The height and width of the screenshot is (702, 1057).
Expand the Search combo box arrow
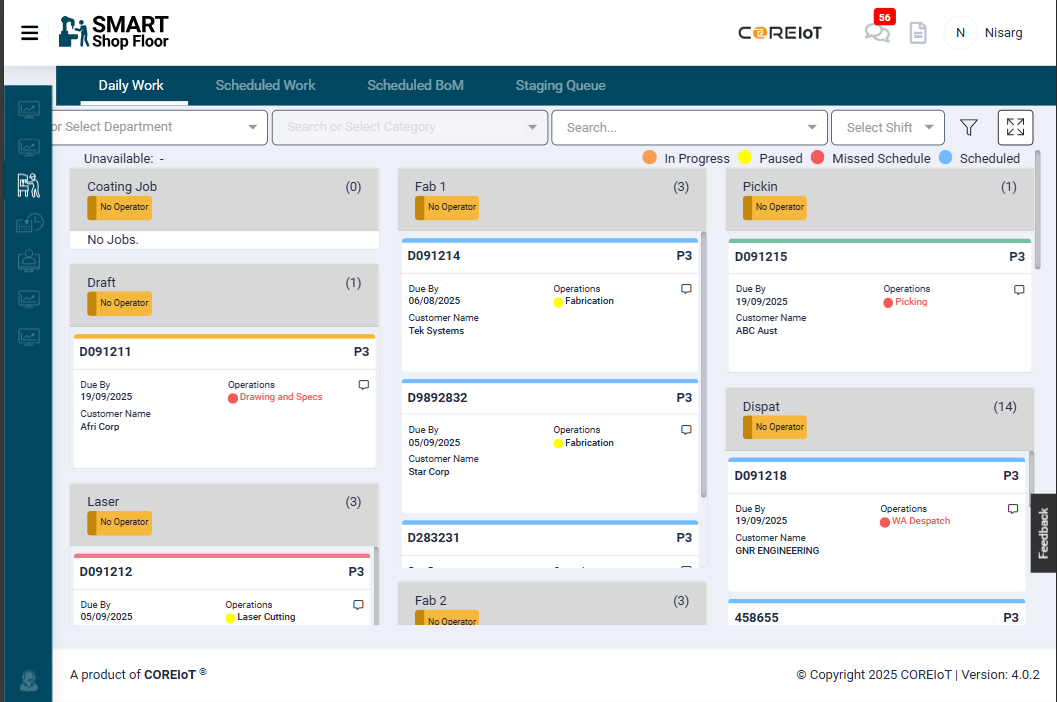point(812,127)
